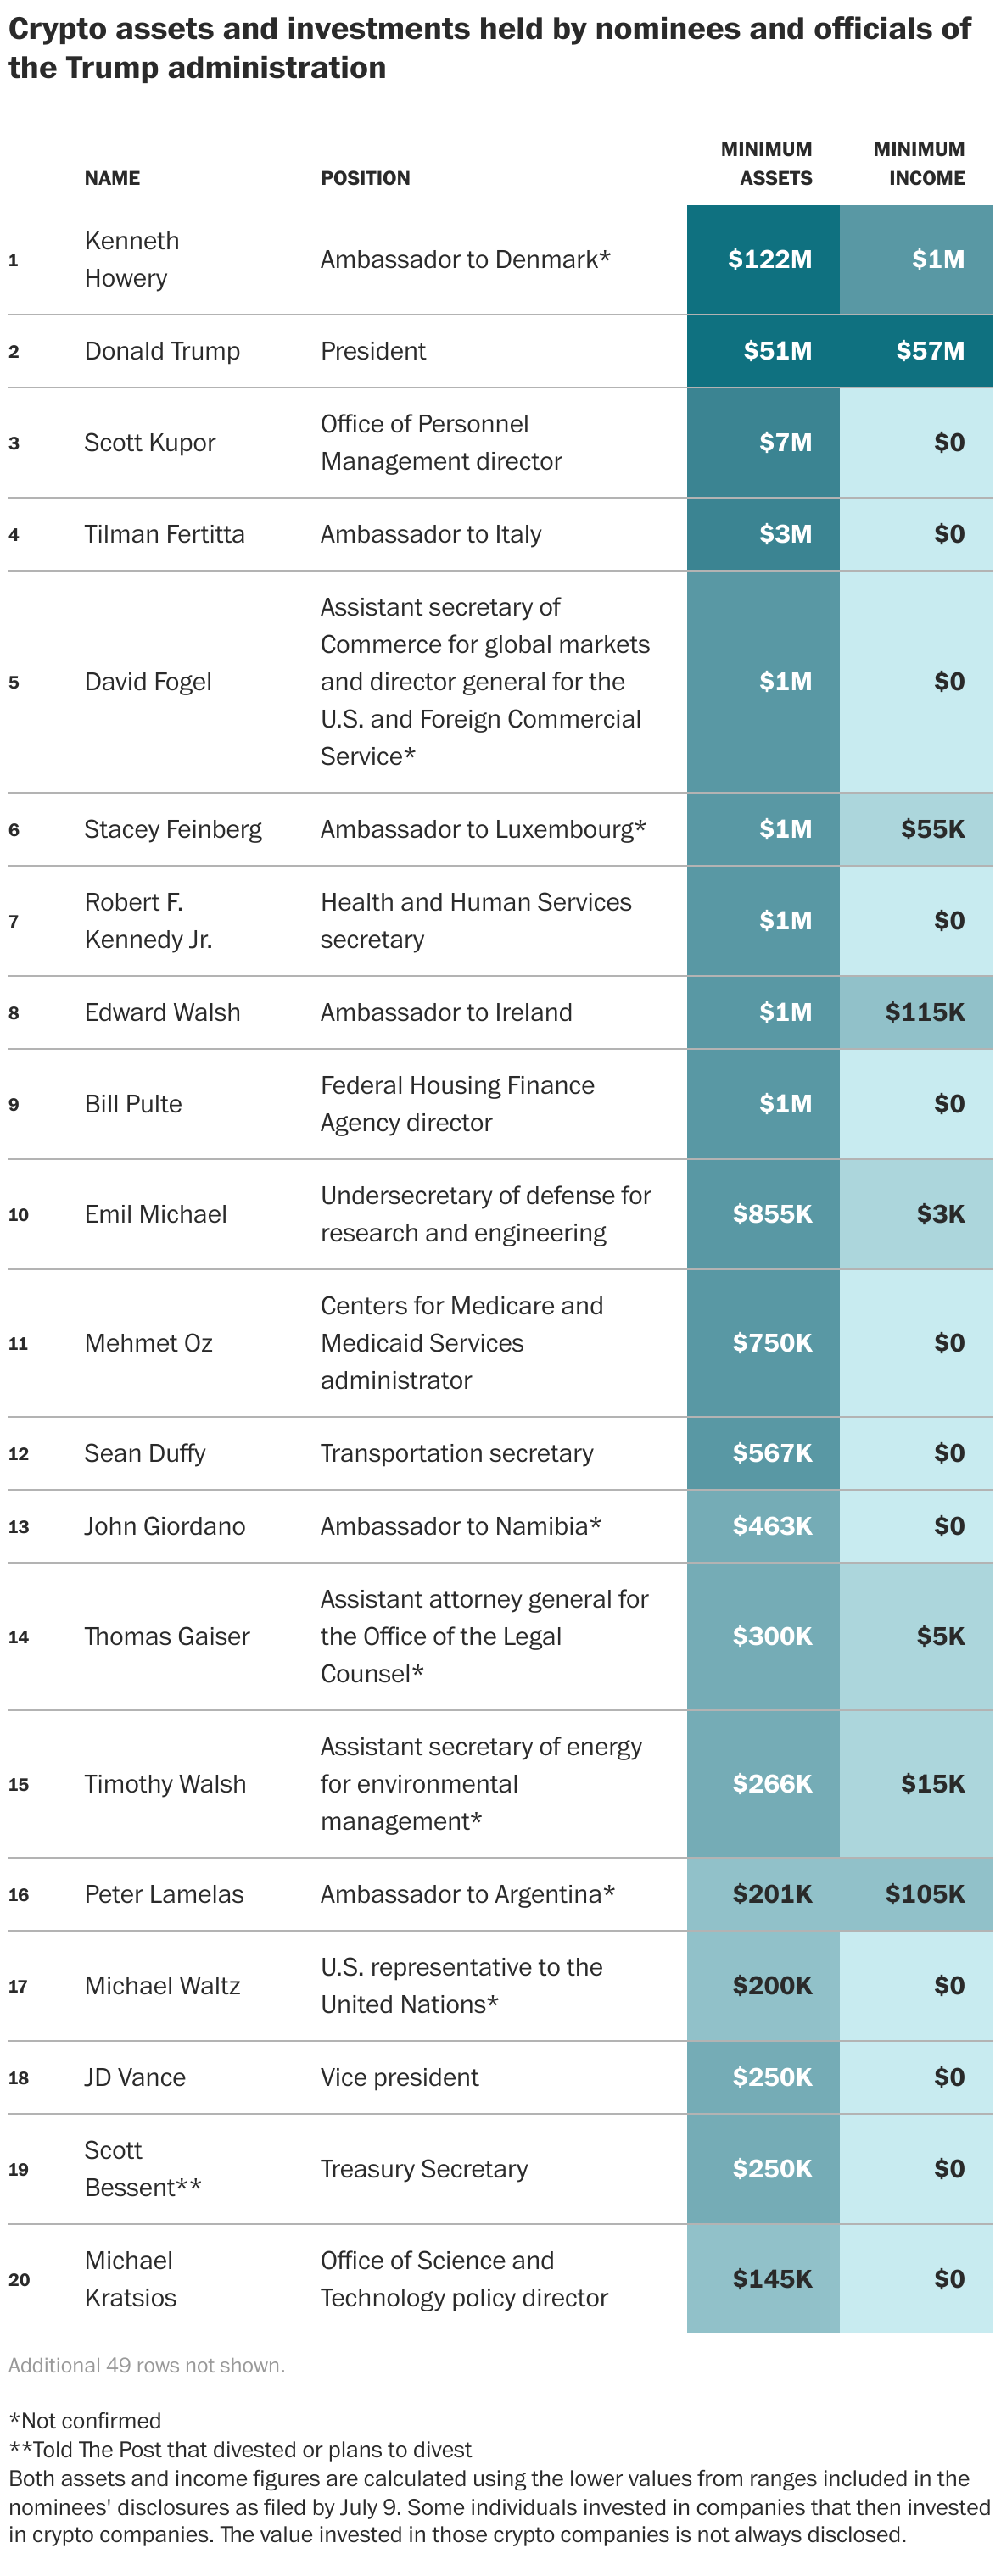This screenshot has height=2576, width=1001.
Task: Select David Fogel's name in row 5
Action: [x=148, y=682]
